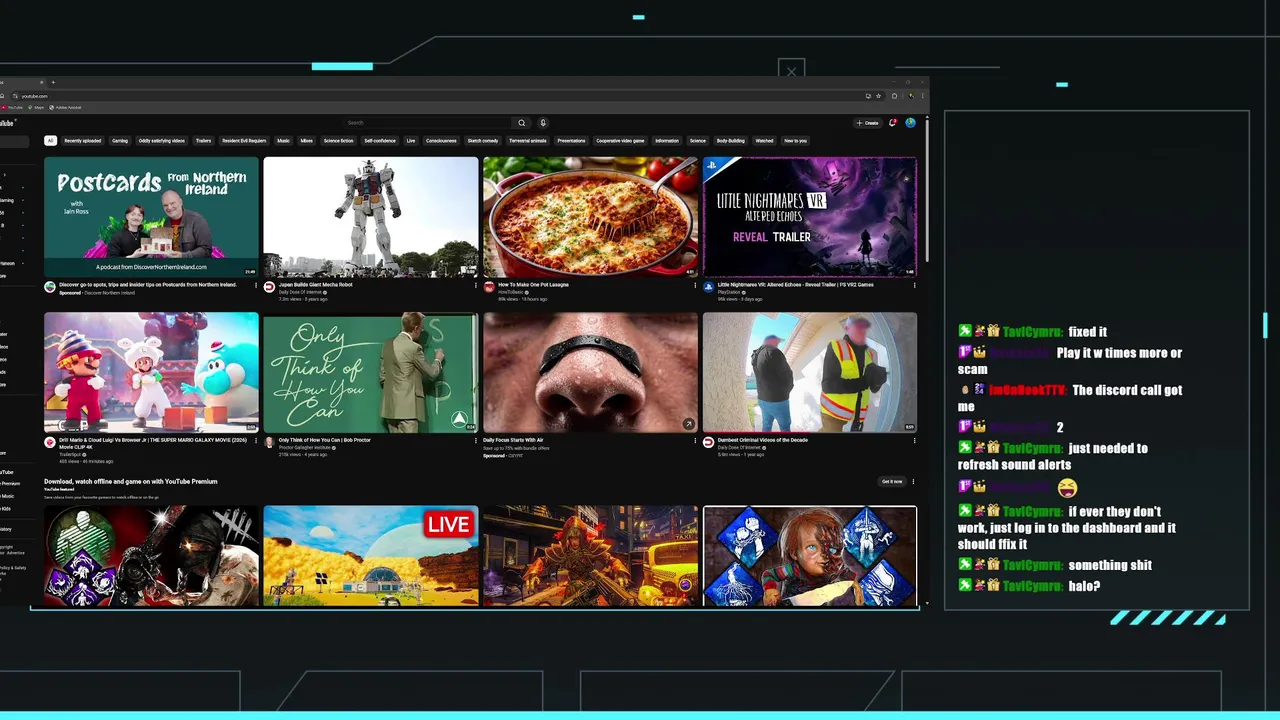The height and width of the screenshot is (720, 1280).
Task: Open three-dot menu for Little Nightmares VR trailer
Action: pos(914,285)
